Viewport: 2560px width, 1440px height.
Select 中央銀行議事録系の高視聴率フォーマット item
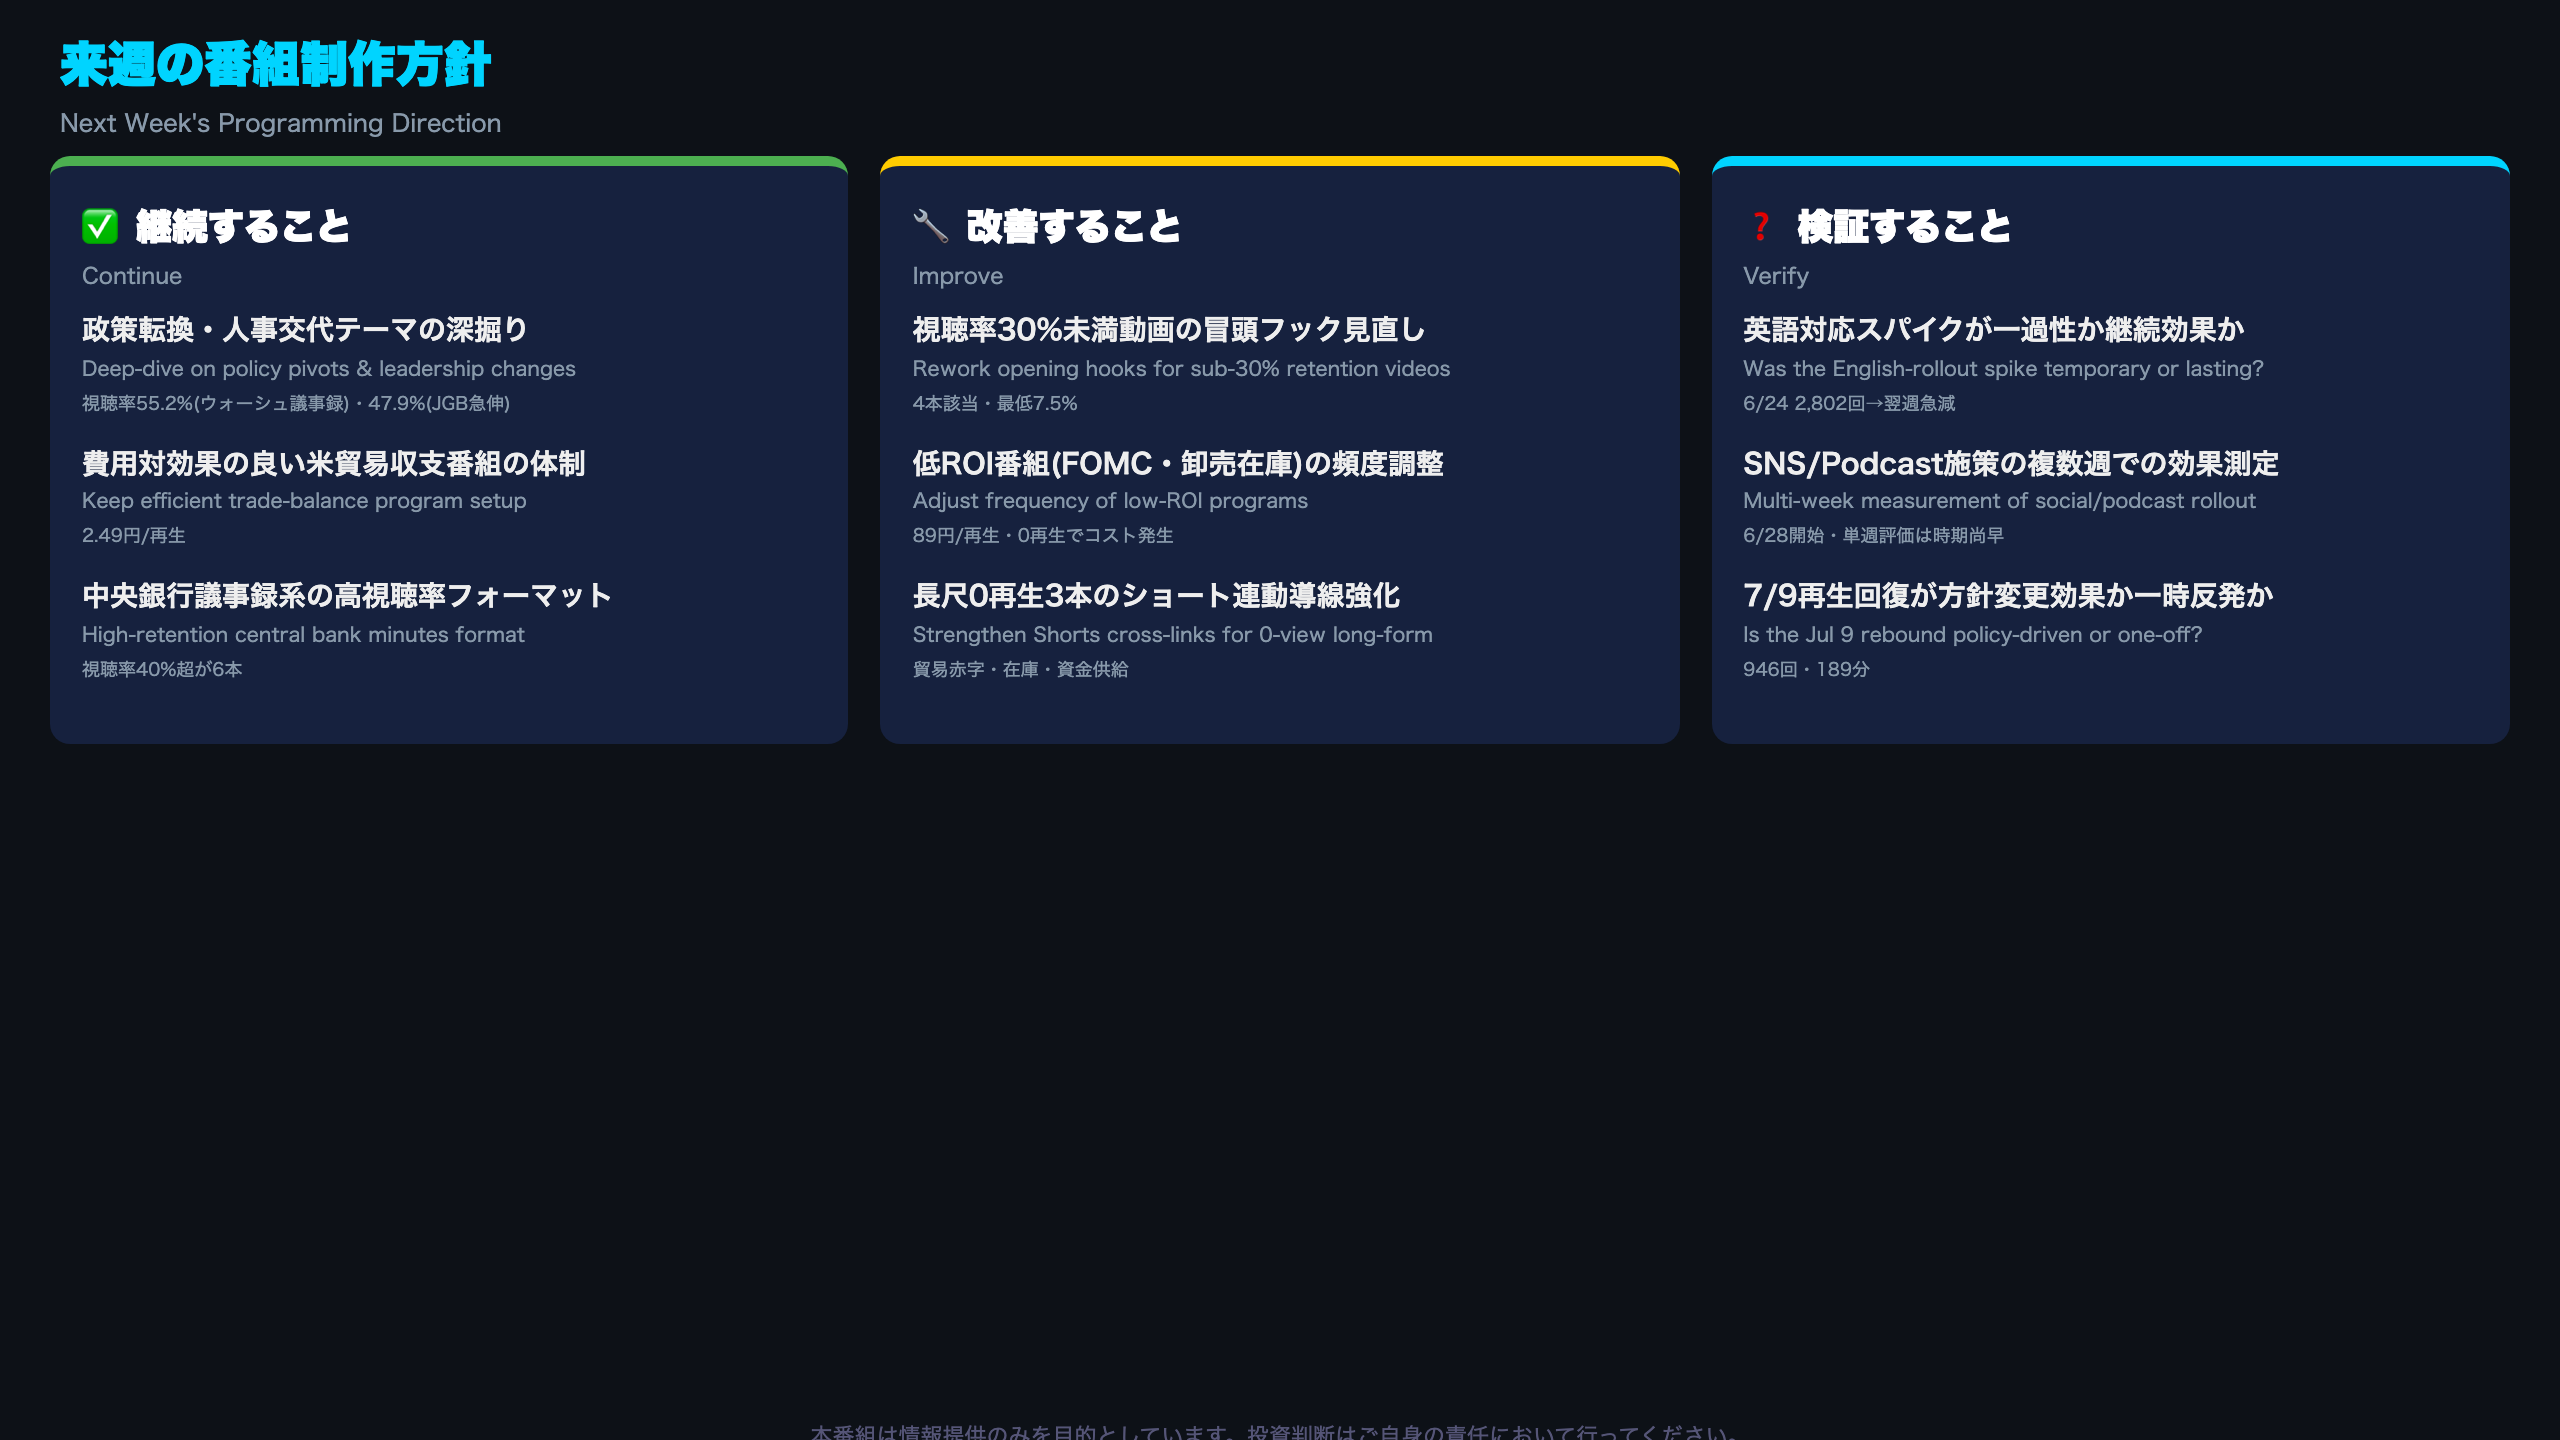pos(347,595)
